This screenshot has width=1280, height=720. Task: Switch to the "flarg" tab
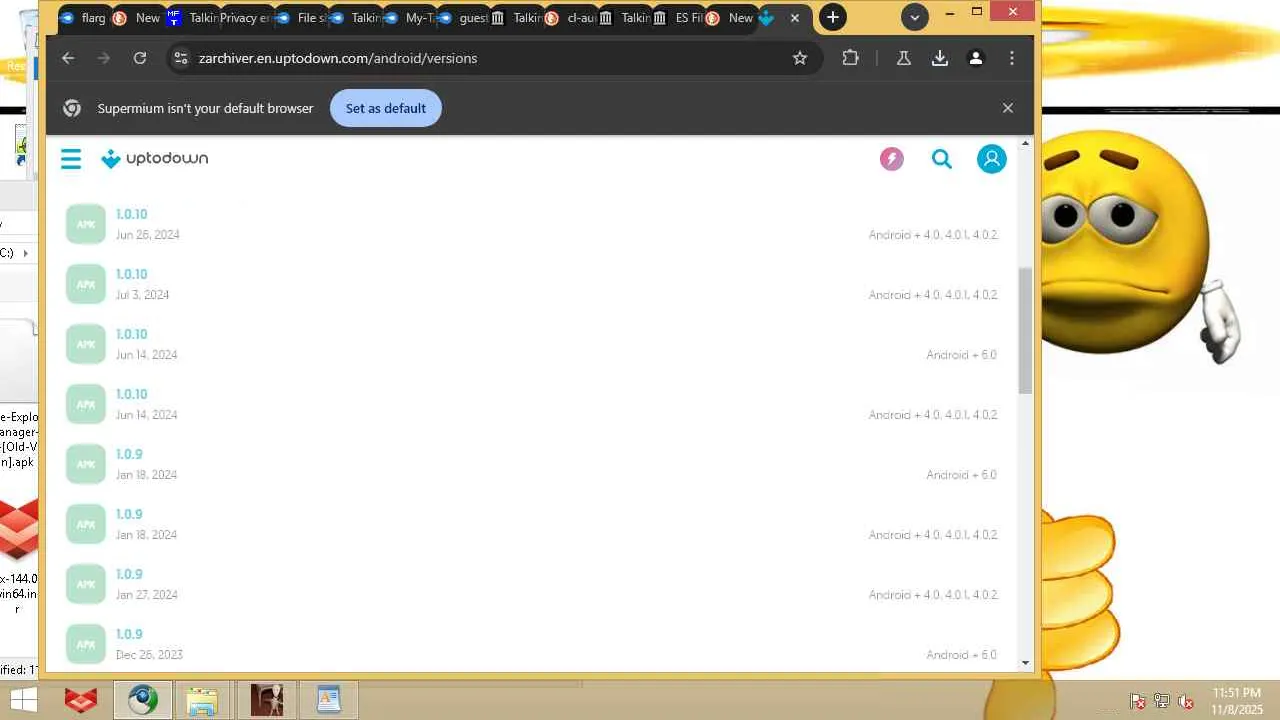(x=83, y=18)
